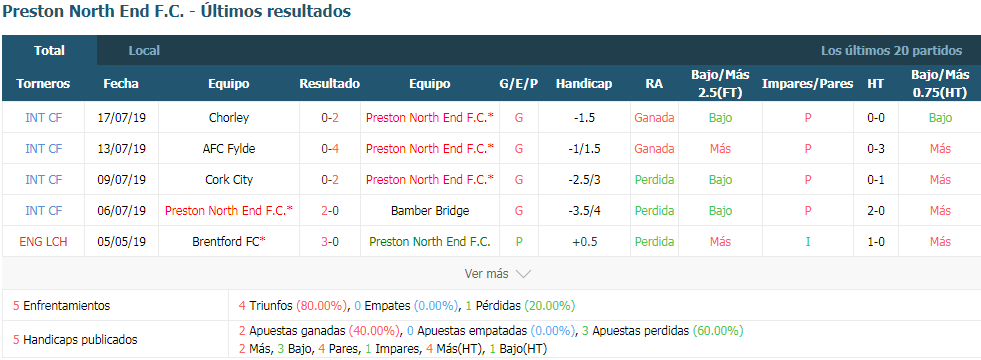Open the Chorley team link
The height and width of the screenshot is (360, 981).
[x=229, y=117]
